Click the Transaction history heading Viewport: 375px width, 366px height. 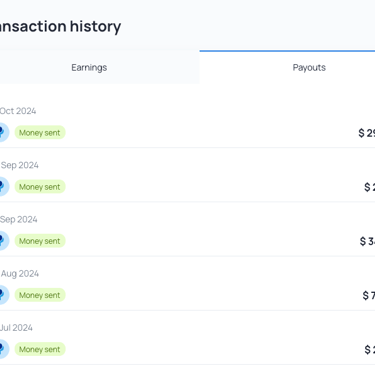click(x=60, y=26)
